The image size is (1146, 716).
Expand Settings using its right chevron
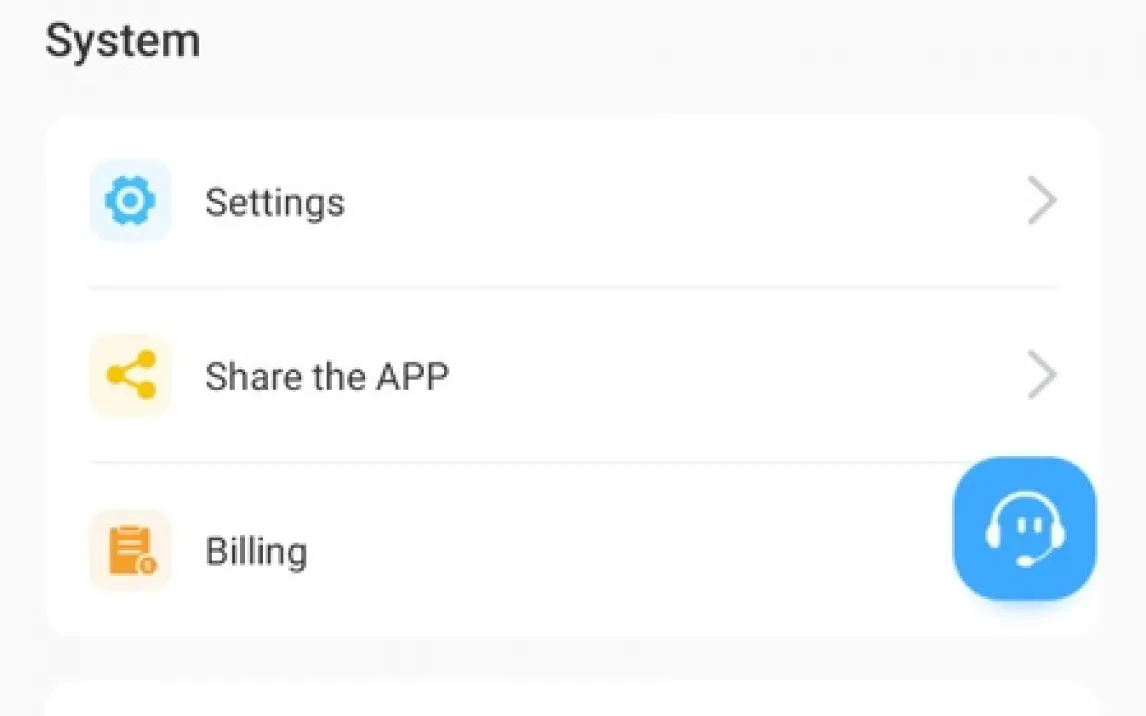point(1042,202)
